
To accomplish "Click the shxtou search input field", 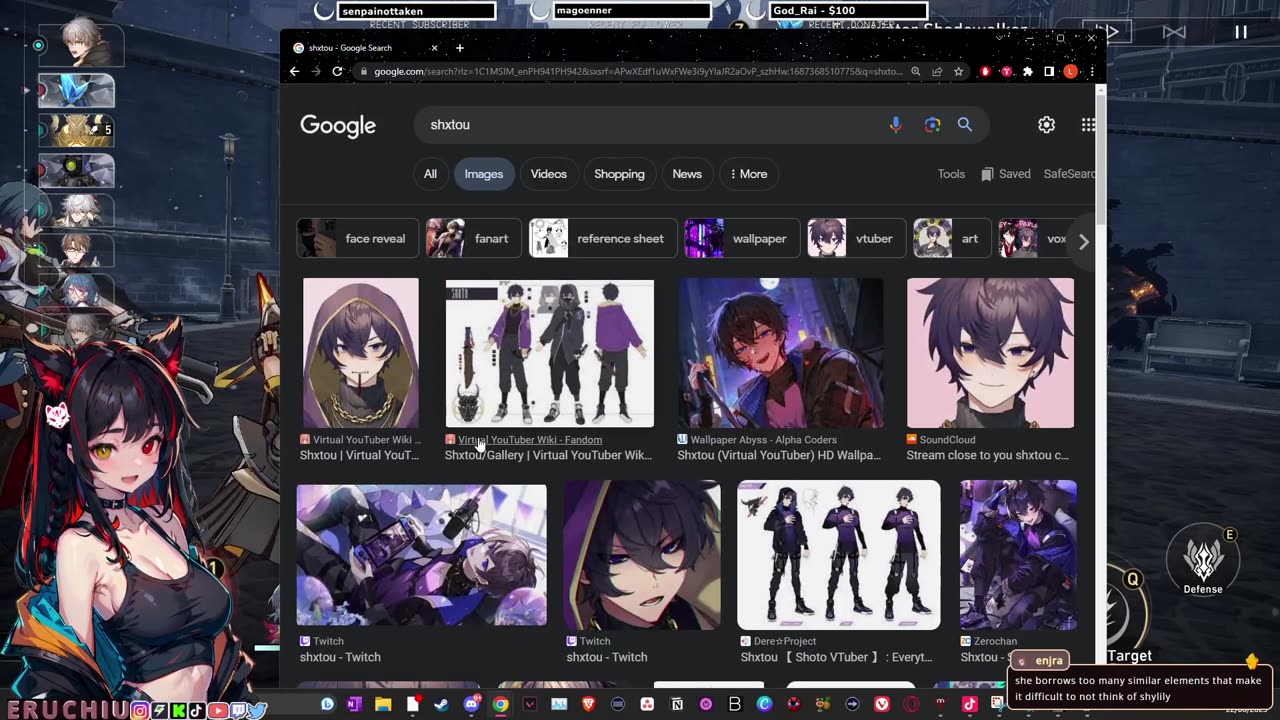I will pos(650,124).
